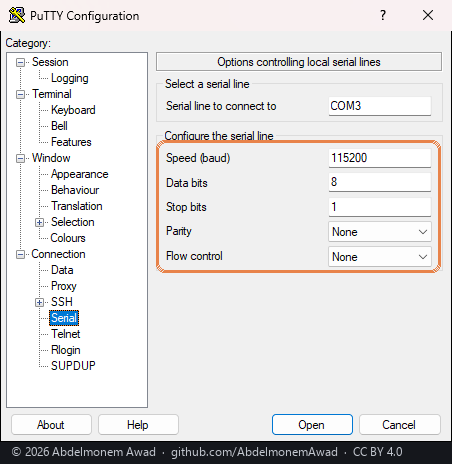Open the Colours settings category

[x=68, y=238]
